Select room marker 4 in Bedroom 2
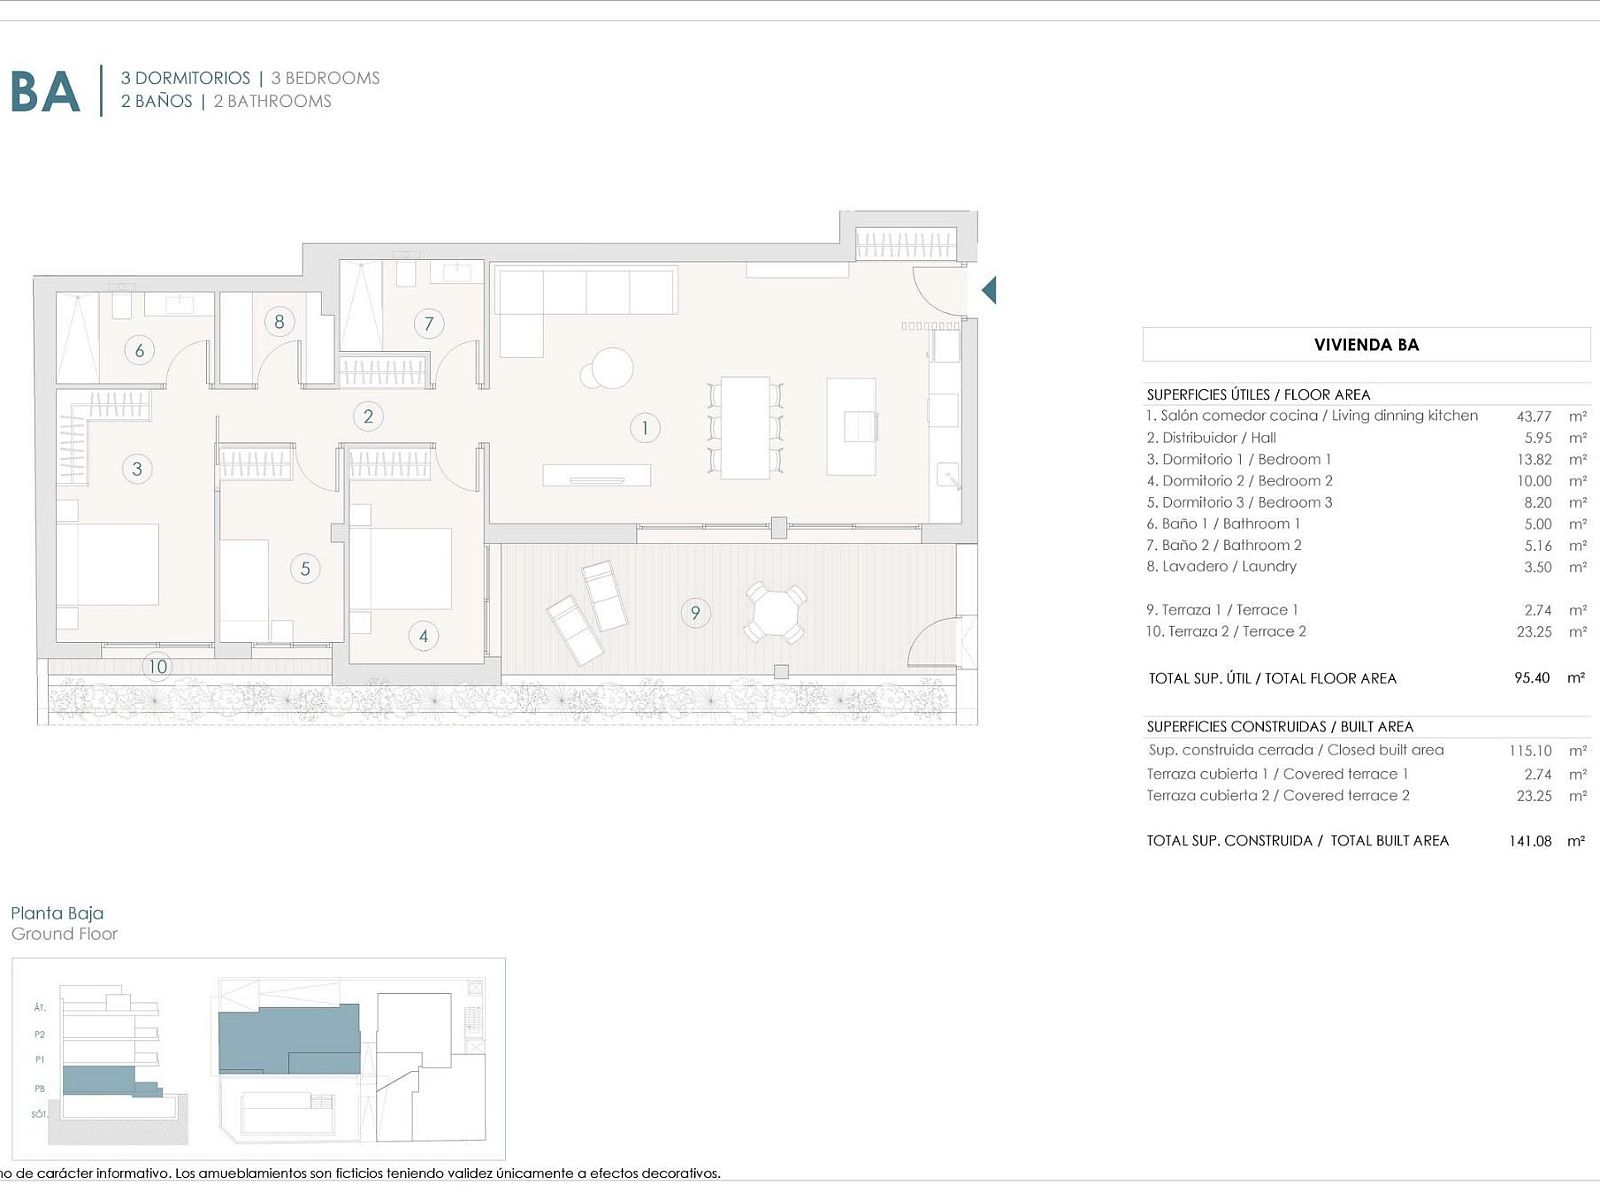This screenshot has width=1600, height=1200. coord(423,636)
